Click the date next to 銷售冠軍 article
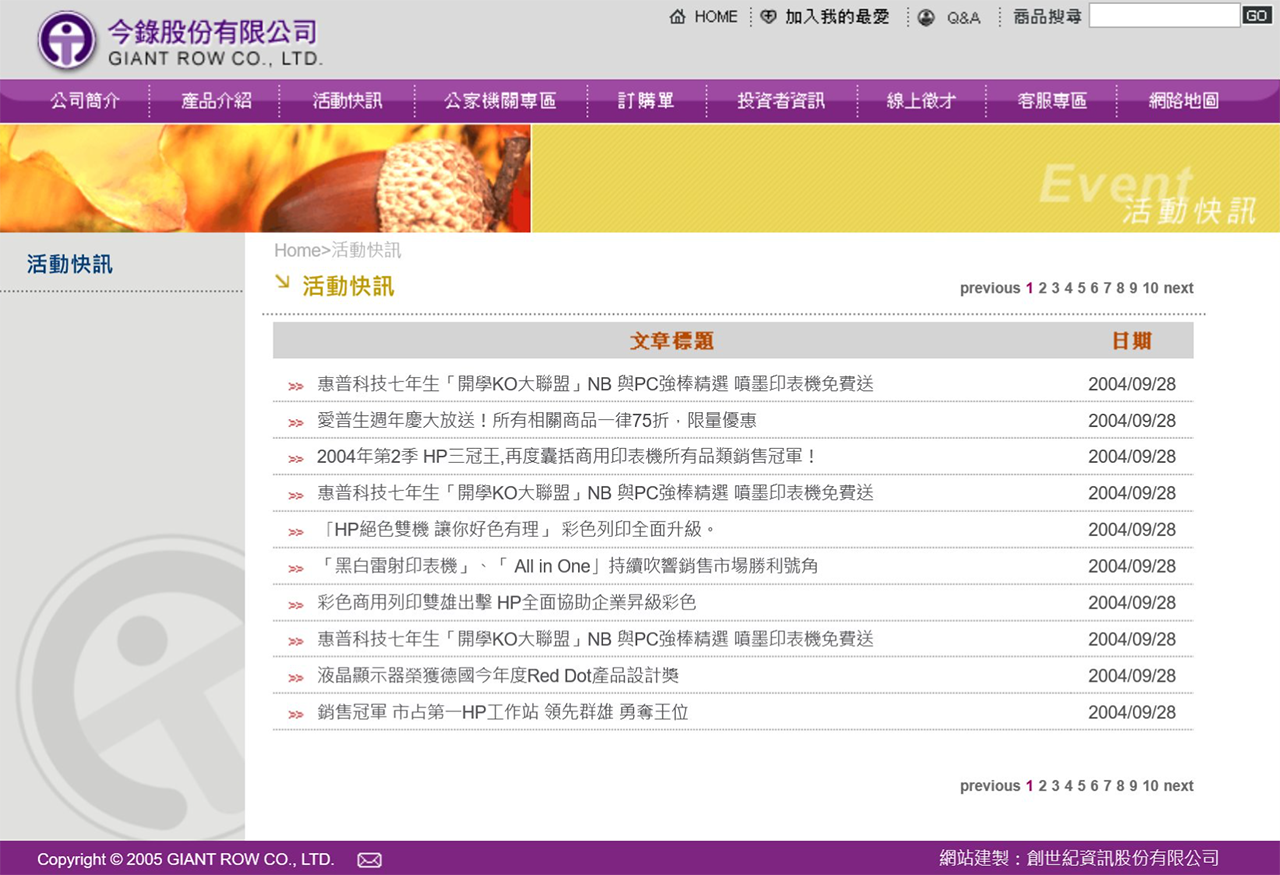The image size is (1280, 875). coord(1132,713)
